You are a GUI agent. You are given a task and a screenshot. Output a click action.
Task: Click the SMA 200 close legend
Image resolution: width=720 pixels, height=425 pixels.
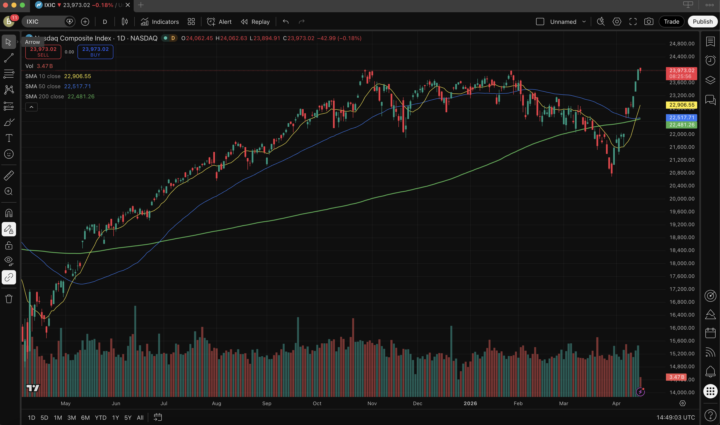coord(60,96)
